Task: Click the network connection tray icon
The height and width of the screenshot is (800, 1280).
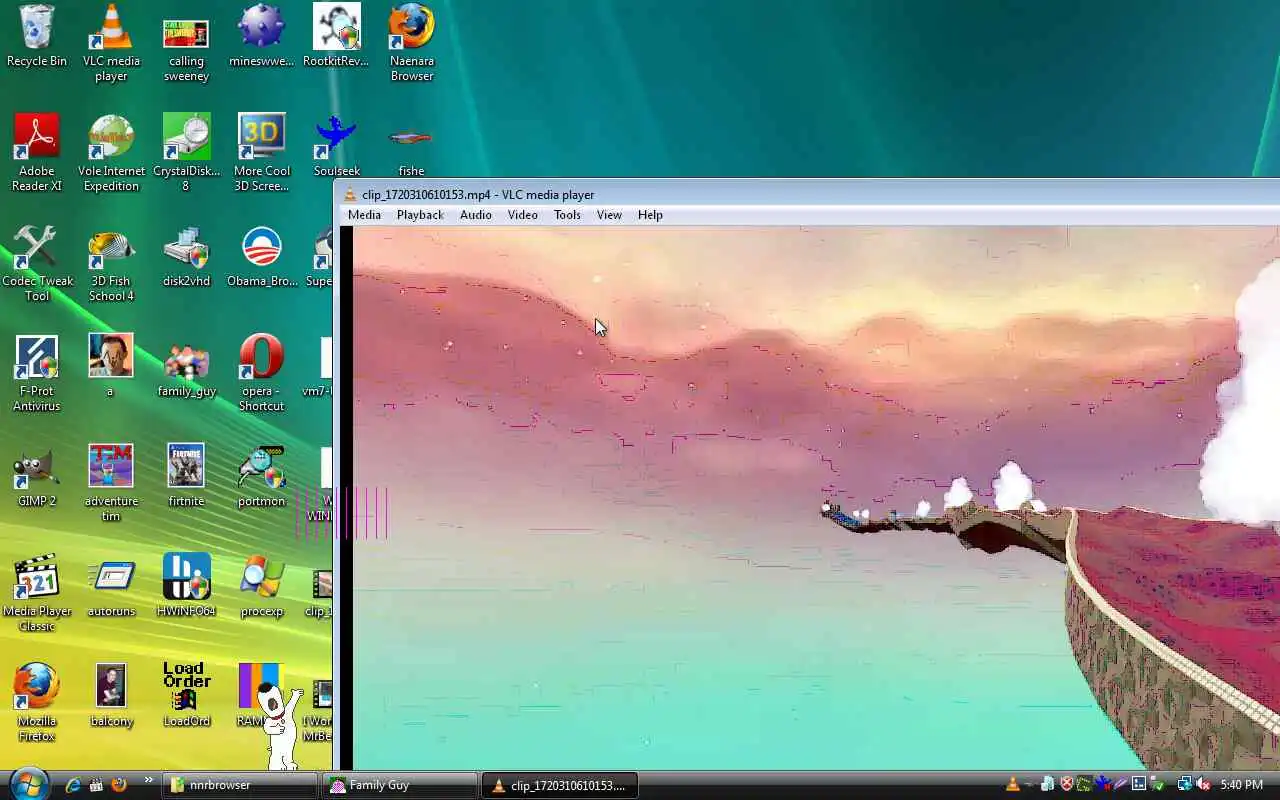Action: coord(1185,785)
